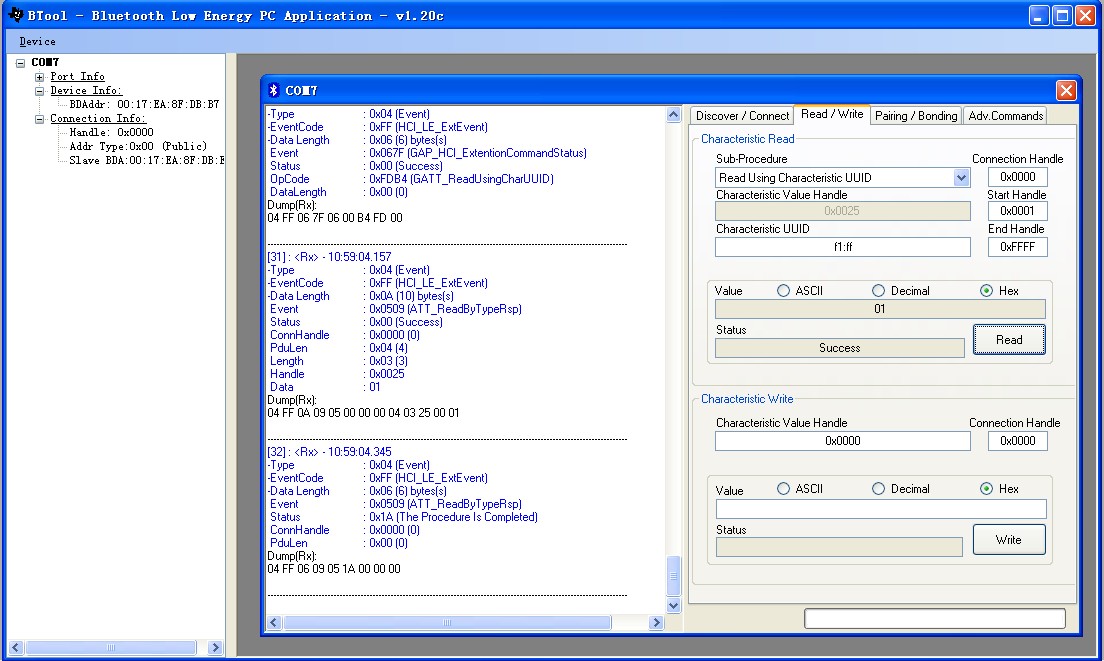Screen dimensions: 1104x661
Task: Click the Bluetooth icon in COM7 window title
Action: pyautogui.click(x=274, y=90)
